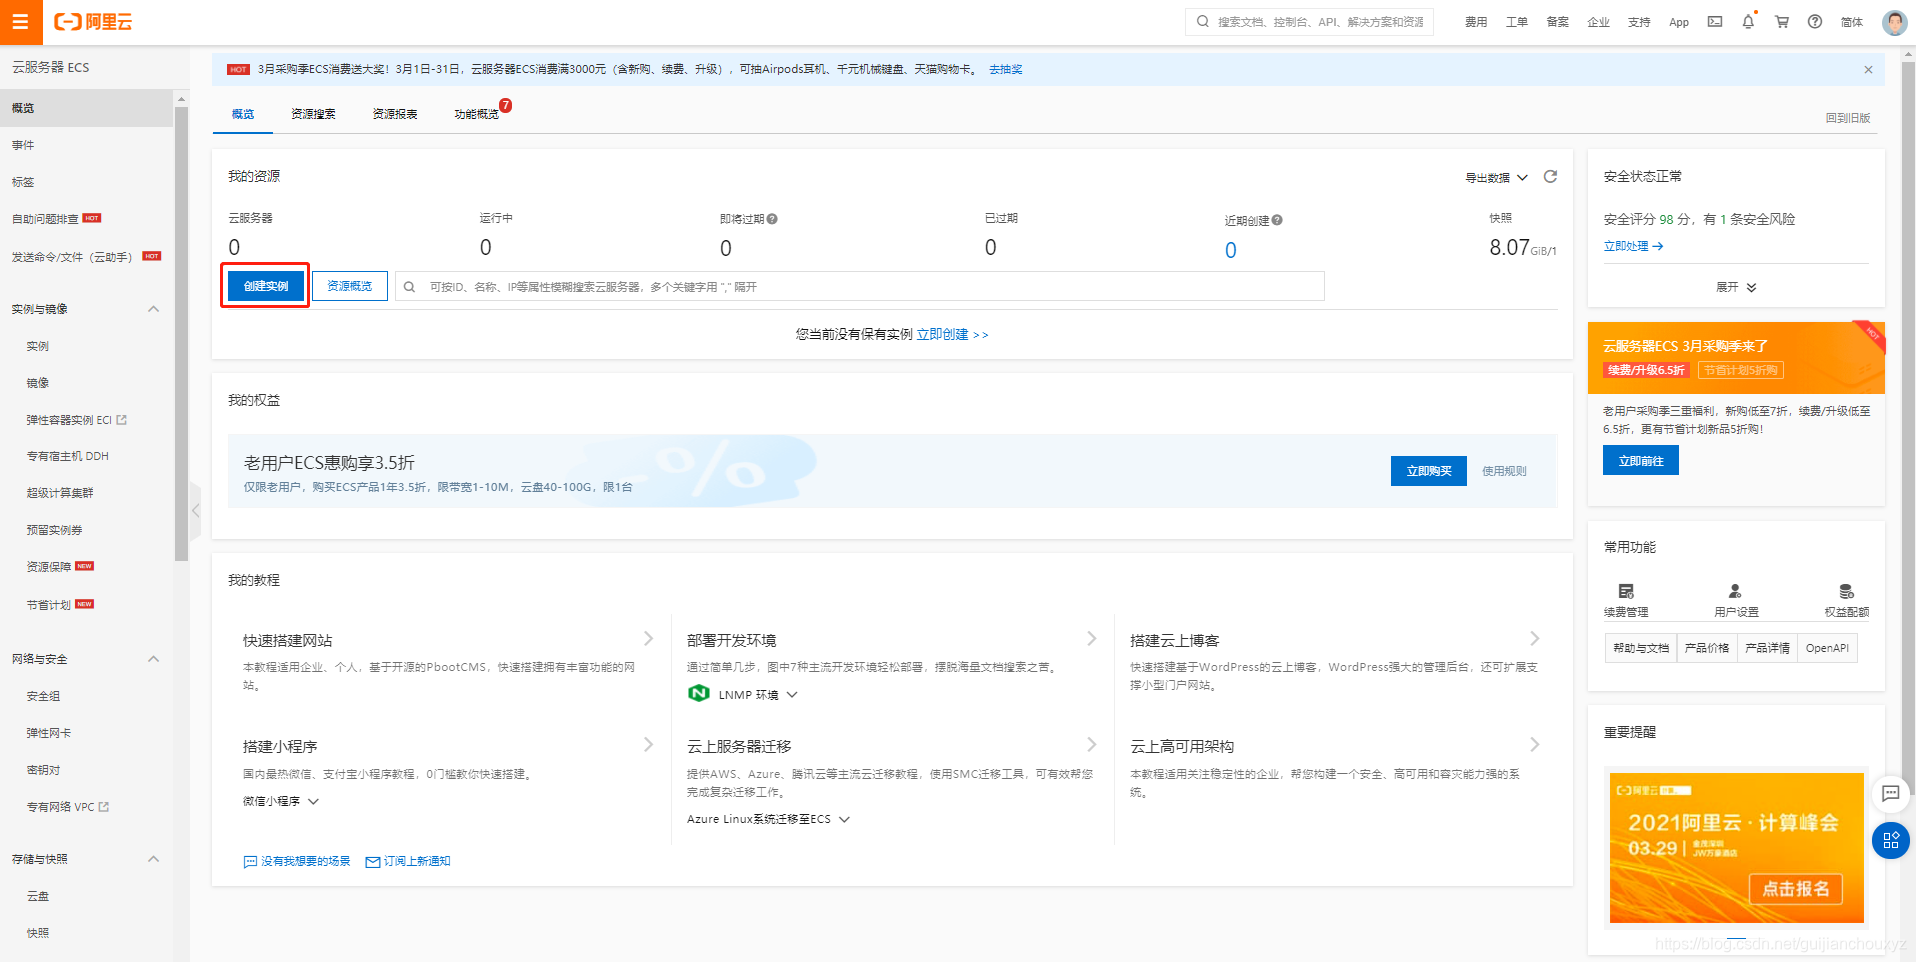Open 权益配额 shortcut icon
The height and width of the screenshot is (962, 1916).
coord(1846,591)
